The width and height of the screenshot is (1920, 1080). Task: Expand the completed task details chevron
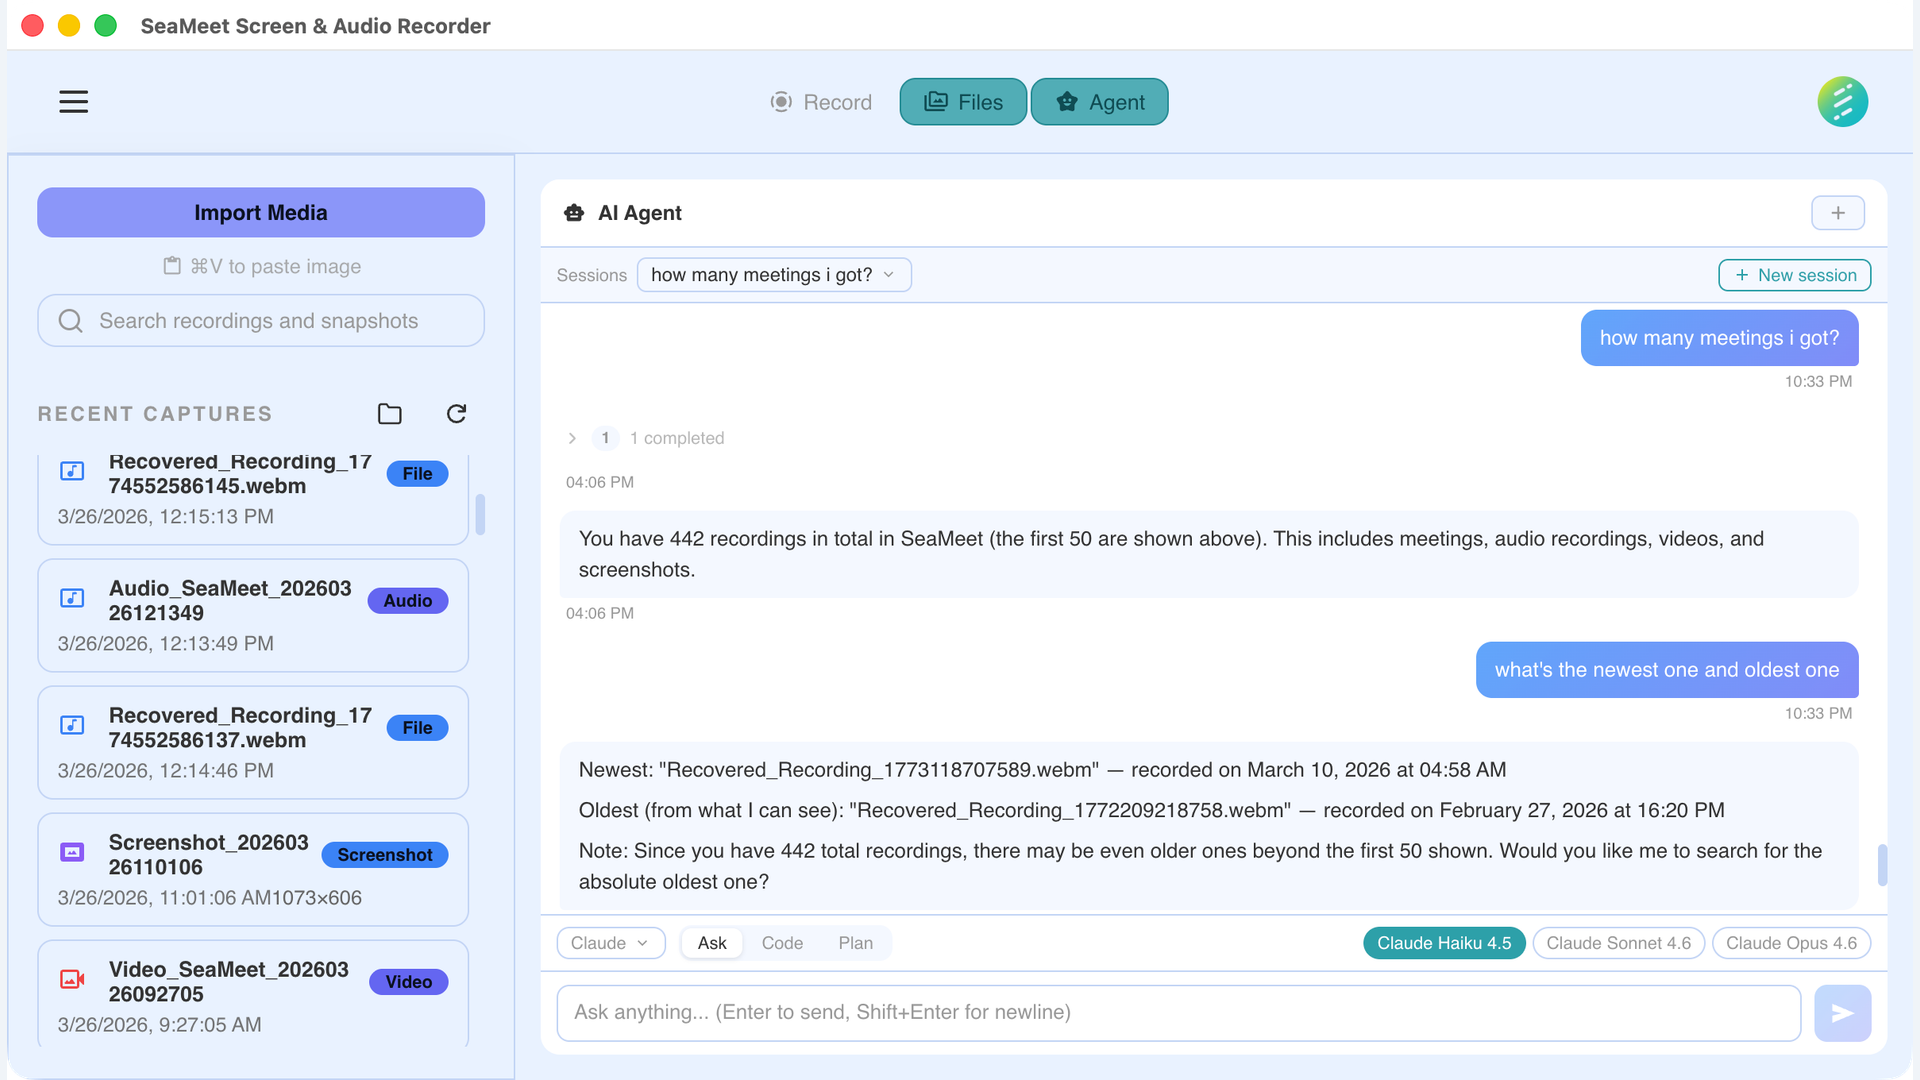571,438
